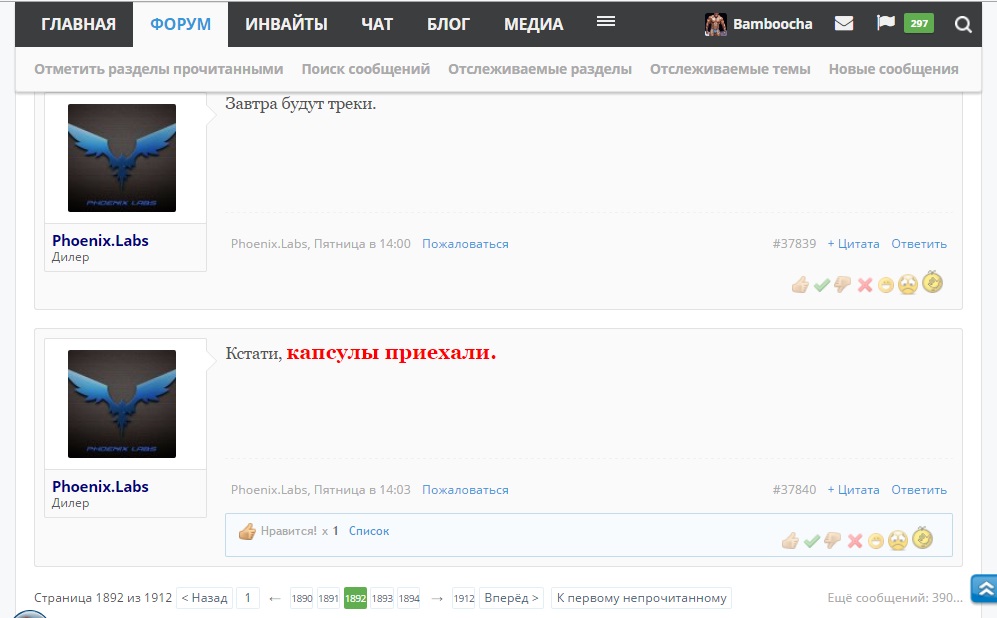Click the scroll-to-top double arrow button
Viewport: 997px width, 618px height.
point(984,589)
